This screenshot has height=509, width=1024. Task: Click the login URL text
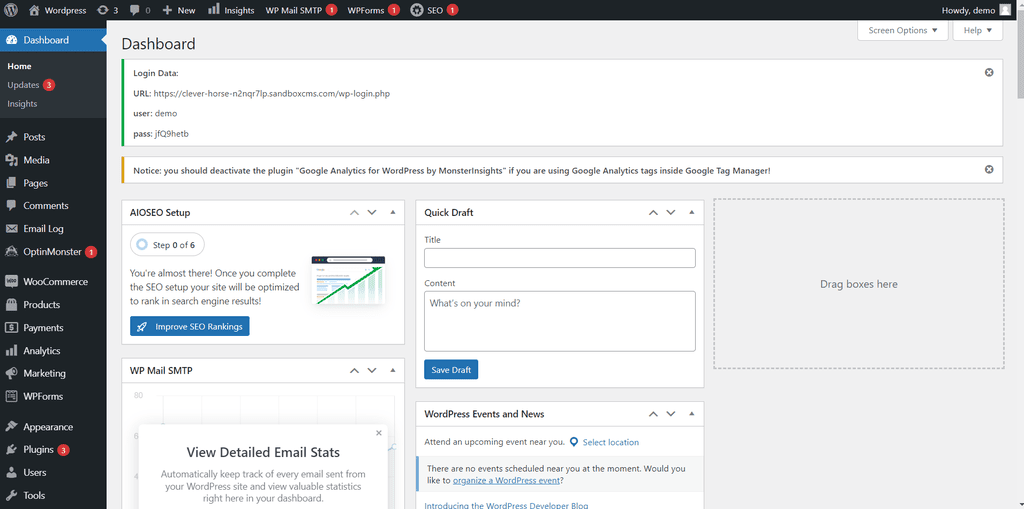click(x=272, y=93)
